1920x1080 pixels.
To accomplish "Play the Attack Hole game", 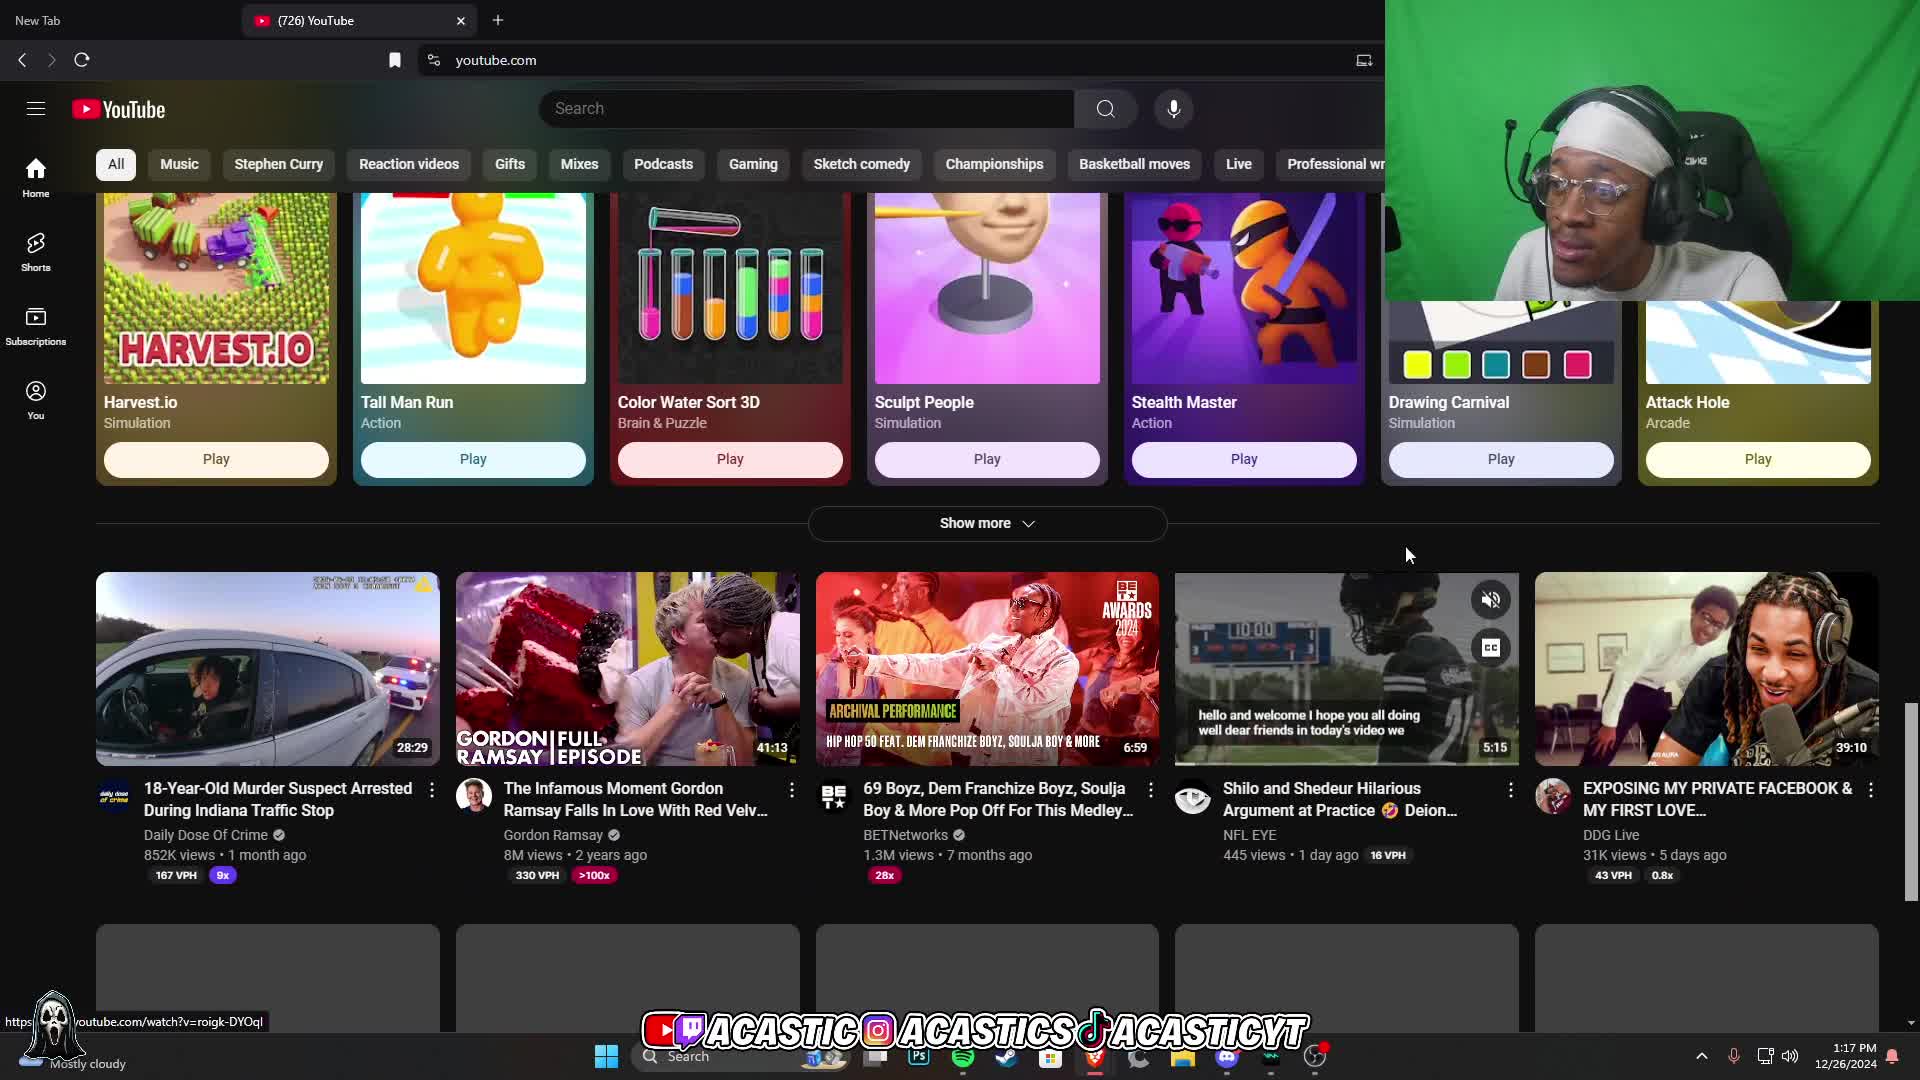I will [x=1758, y=460].
